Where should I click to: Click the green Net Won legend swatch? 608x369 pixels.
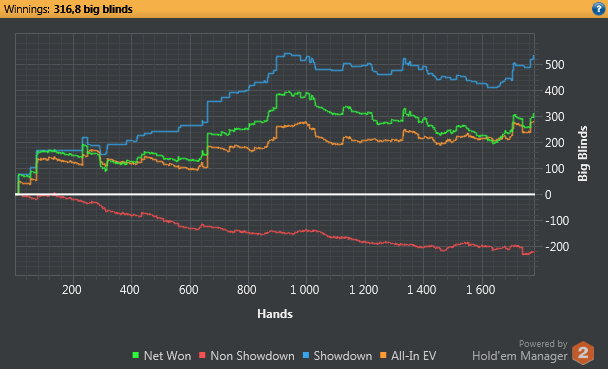pyautogui.click(x=135, y=355)
